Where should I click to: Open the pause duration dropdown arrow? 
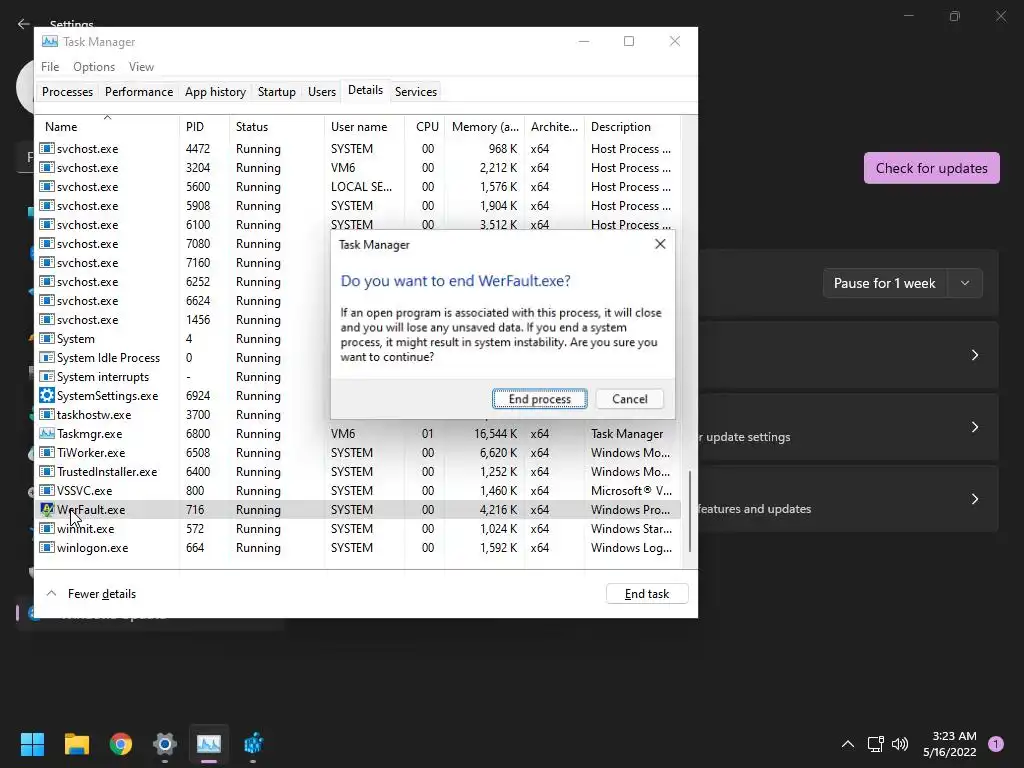point(965,283)
